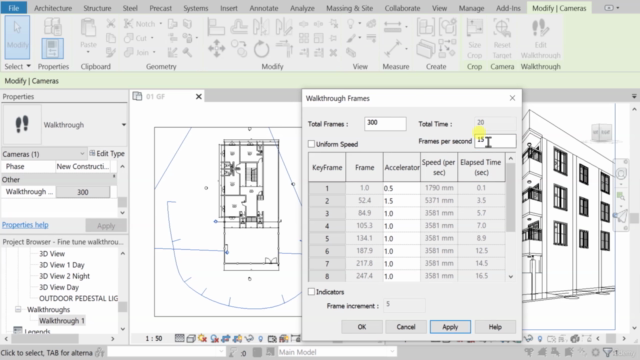This screenshot has width=640, height=360.
Task: Select 3D View 2 Night in browser
Action: 64,276
